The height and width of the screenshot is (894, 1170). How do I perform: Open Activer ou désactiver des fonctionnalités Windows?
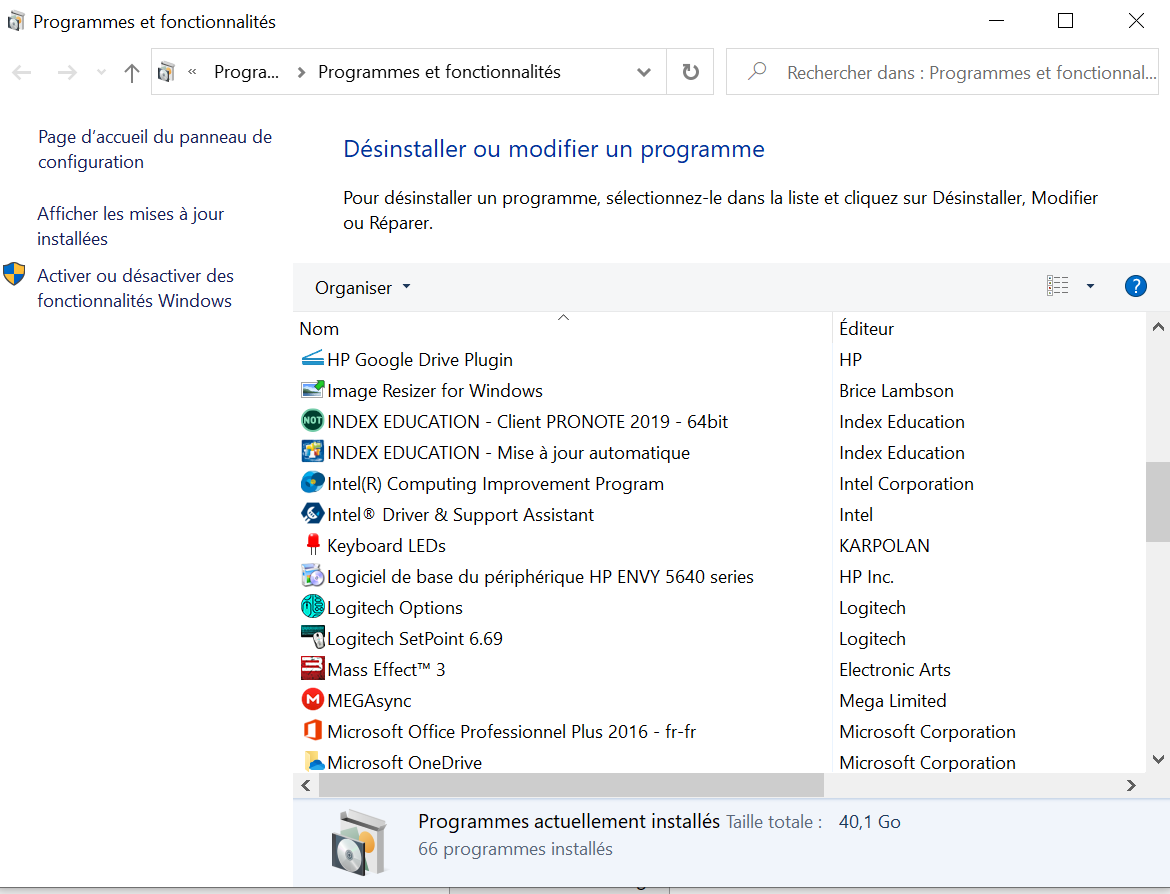point(135,288)
